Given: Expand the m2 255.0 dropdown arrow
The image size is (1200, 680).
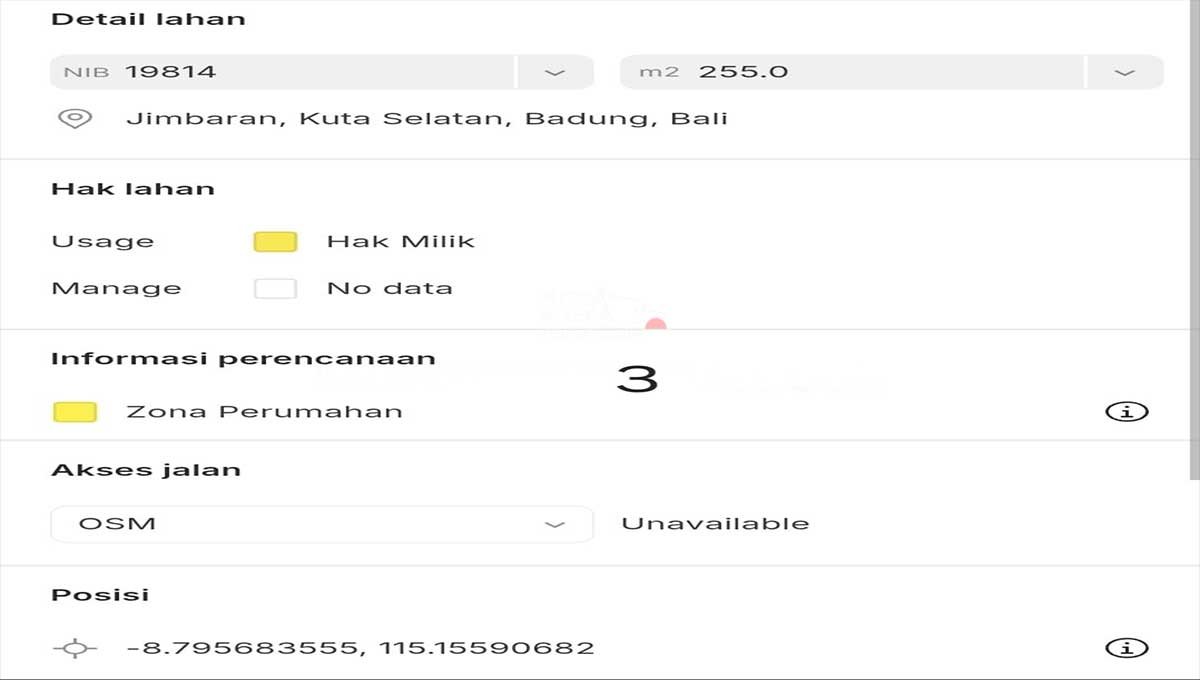Looking at the screenshot, I should click(x=1125, y=72).
